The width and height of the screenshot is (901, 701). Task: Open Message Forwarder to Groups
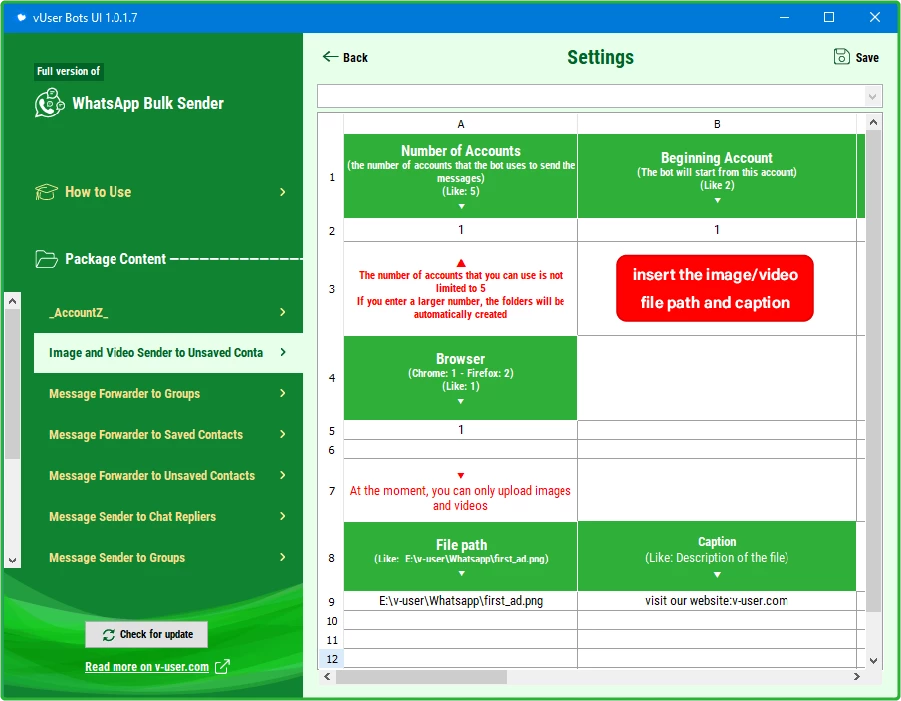168,394
